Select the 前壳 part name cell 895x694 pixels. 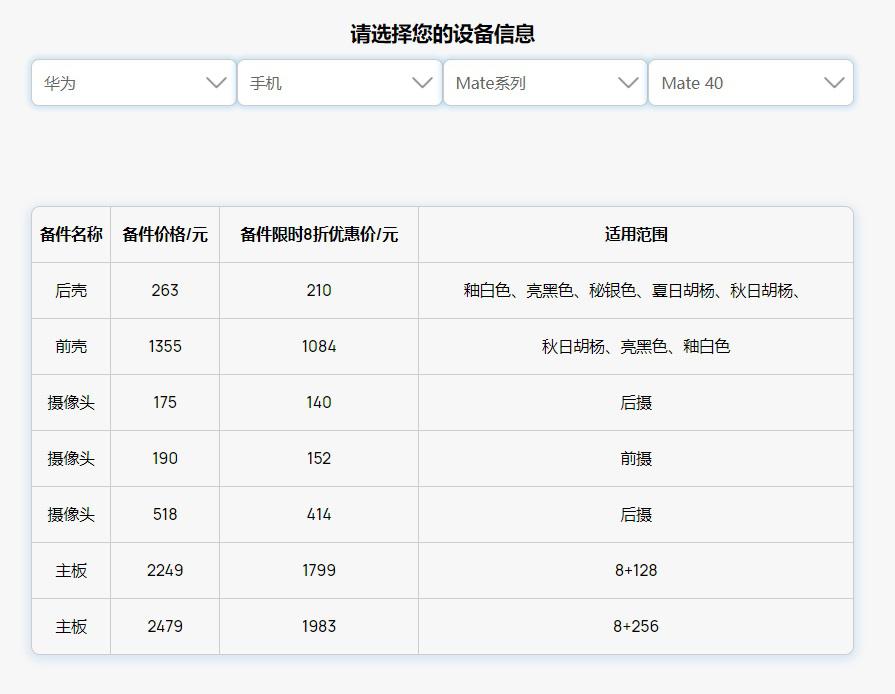(x=71, y=347)
